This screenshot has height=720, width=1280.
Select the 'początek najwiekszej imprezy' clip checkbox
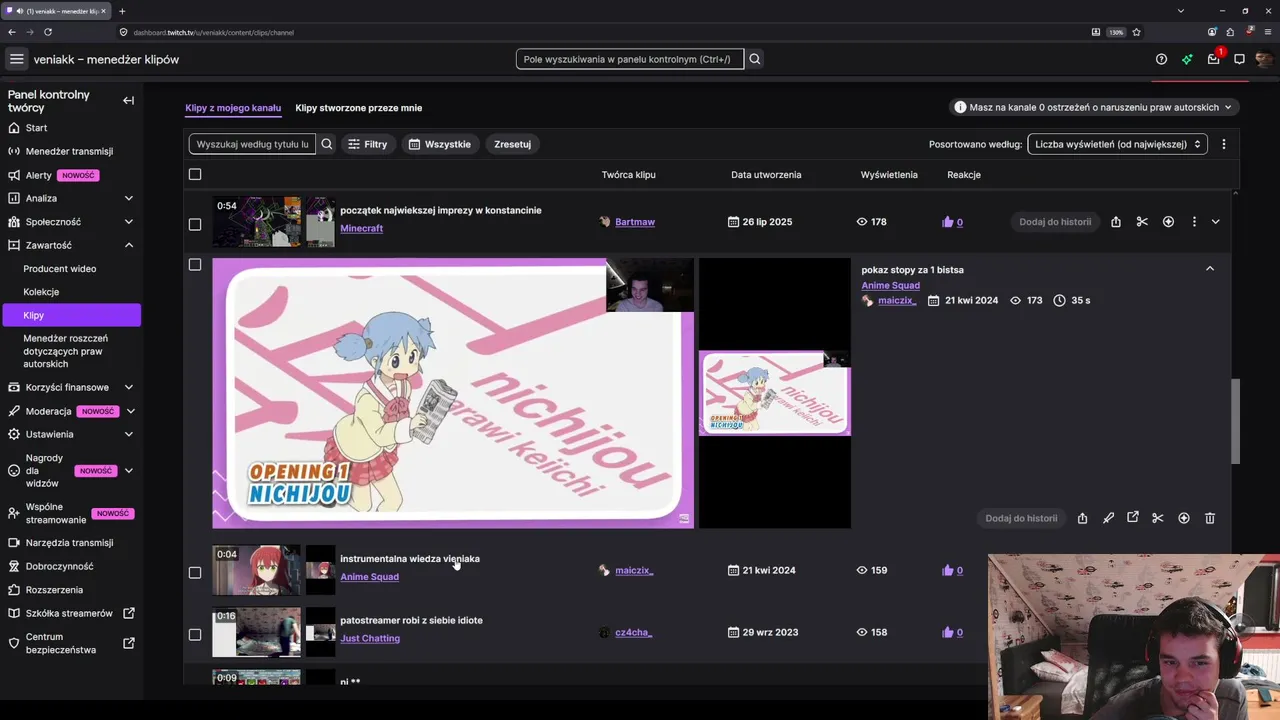click(195, 224)
